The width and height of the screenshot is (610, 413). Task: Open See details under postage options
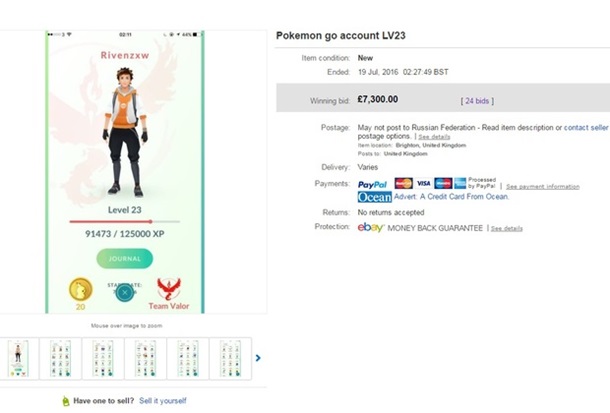tap(434, 136)
